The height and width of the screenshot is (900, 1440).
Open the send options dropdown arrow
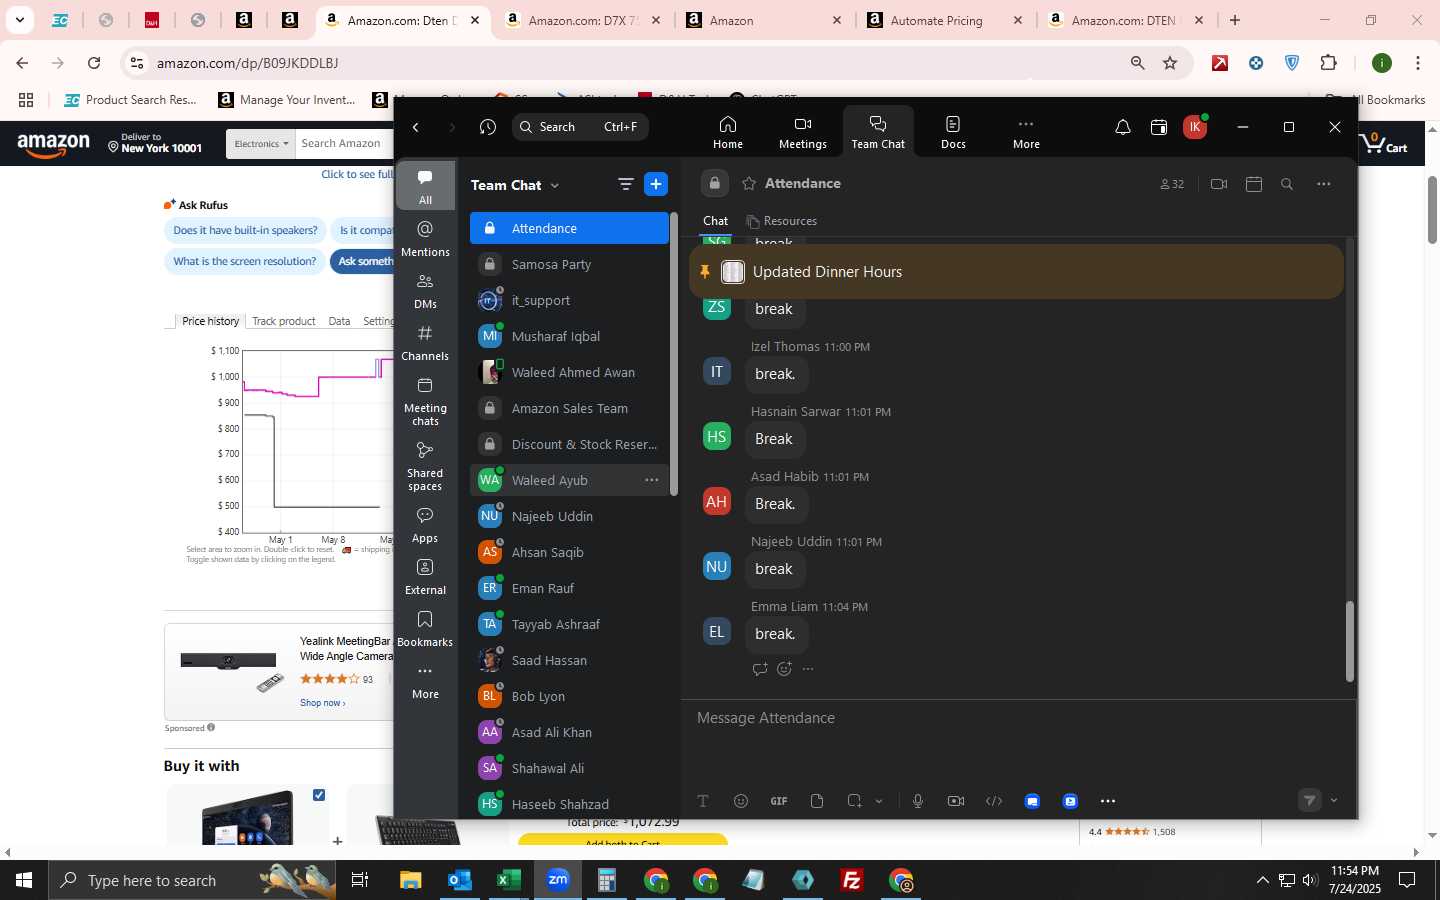click(x=1334, y=800)
